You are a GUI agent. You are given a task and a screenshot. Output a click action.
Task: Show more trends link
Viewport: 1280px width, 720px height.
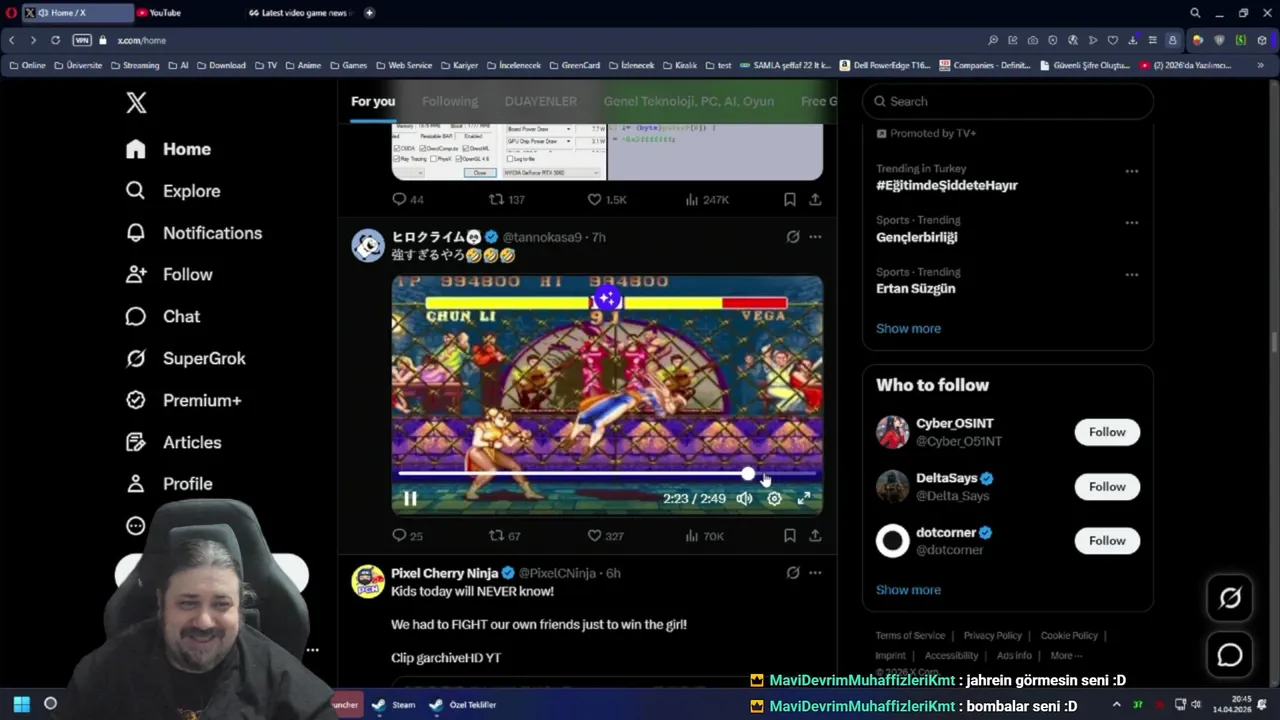coord(908,328)
